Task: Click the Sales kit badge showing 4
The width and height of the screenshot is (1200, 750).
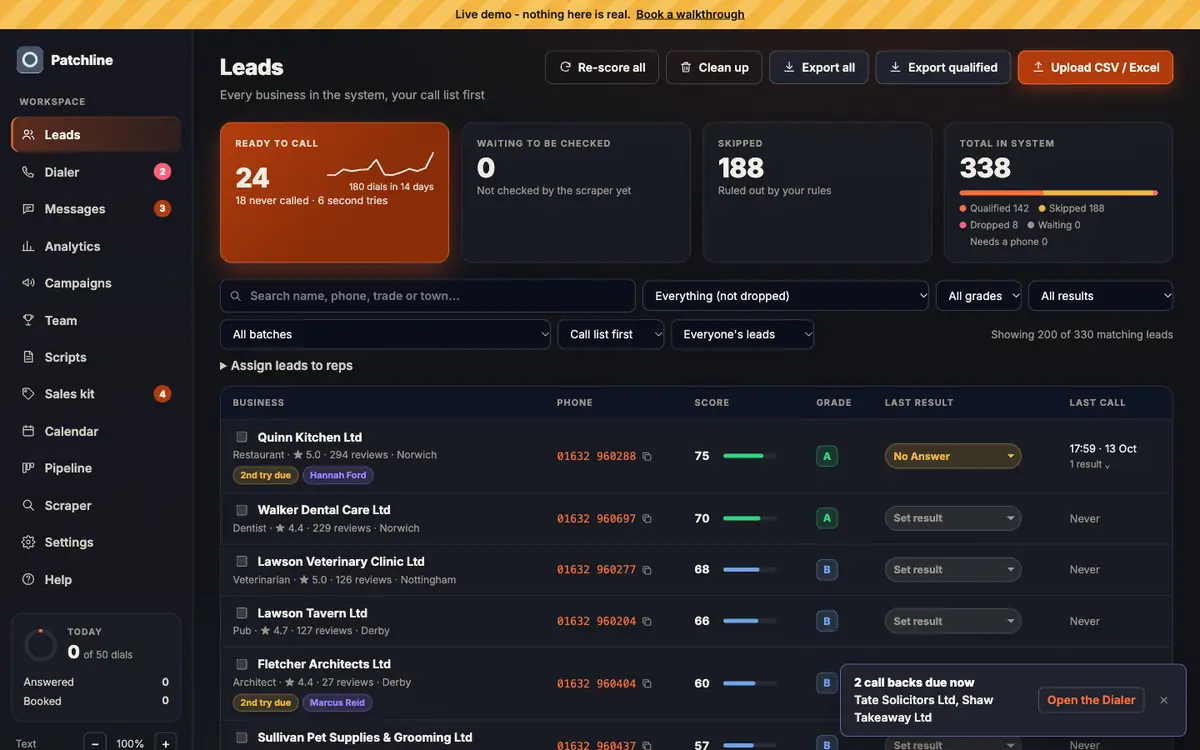Action: pos(162,394)
